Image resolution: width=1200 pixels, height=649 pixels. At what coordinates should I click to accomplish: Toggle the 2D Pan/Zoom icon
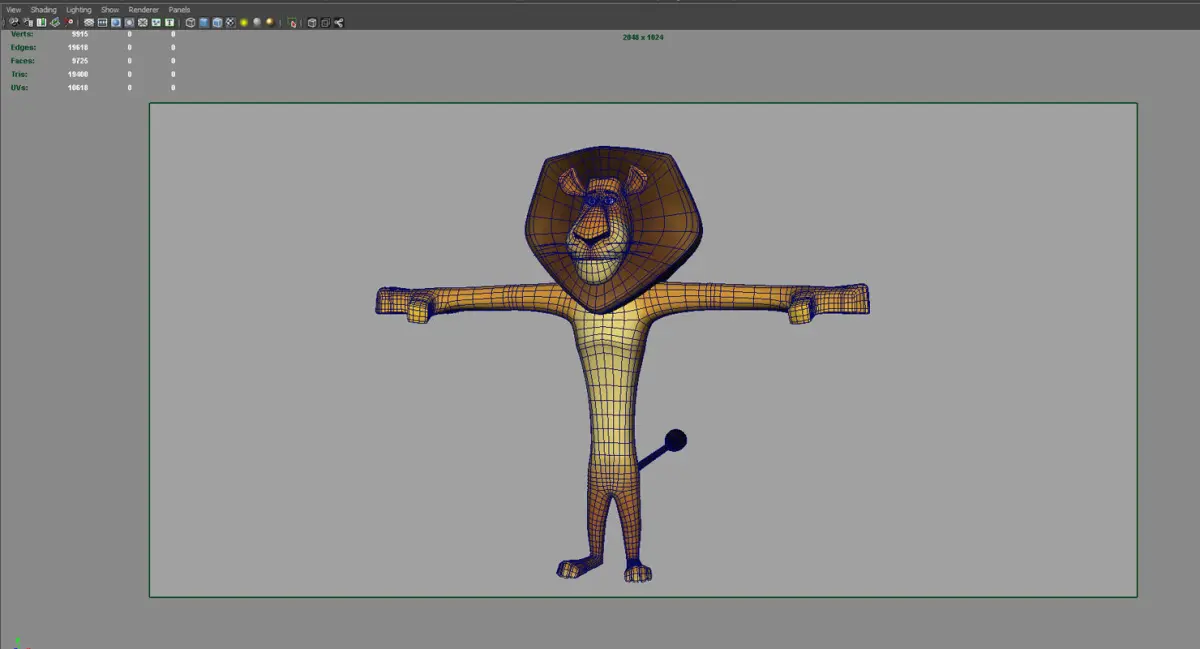pos(69,22)
